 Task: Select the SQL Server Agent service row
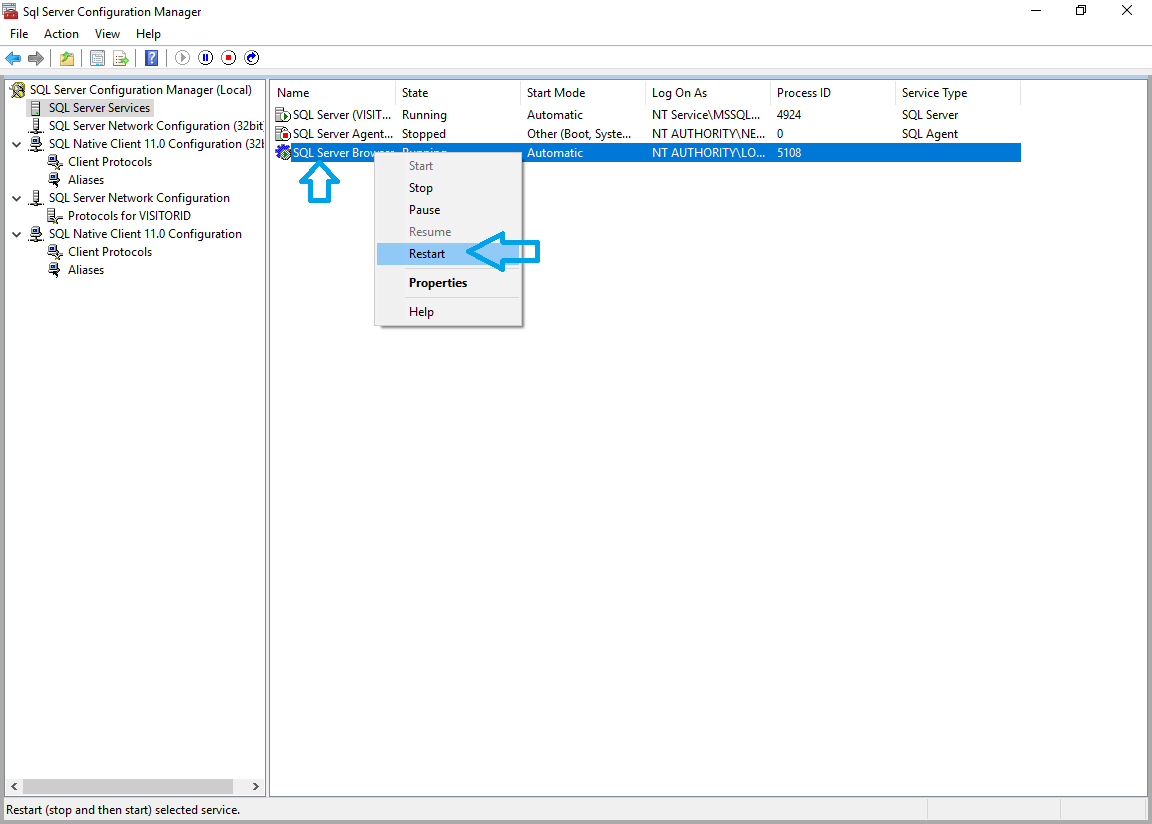click(x=341, y=134)
